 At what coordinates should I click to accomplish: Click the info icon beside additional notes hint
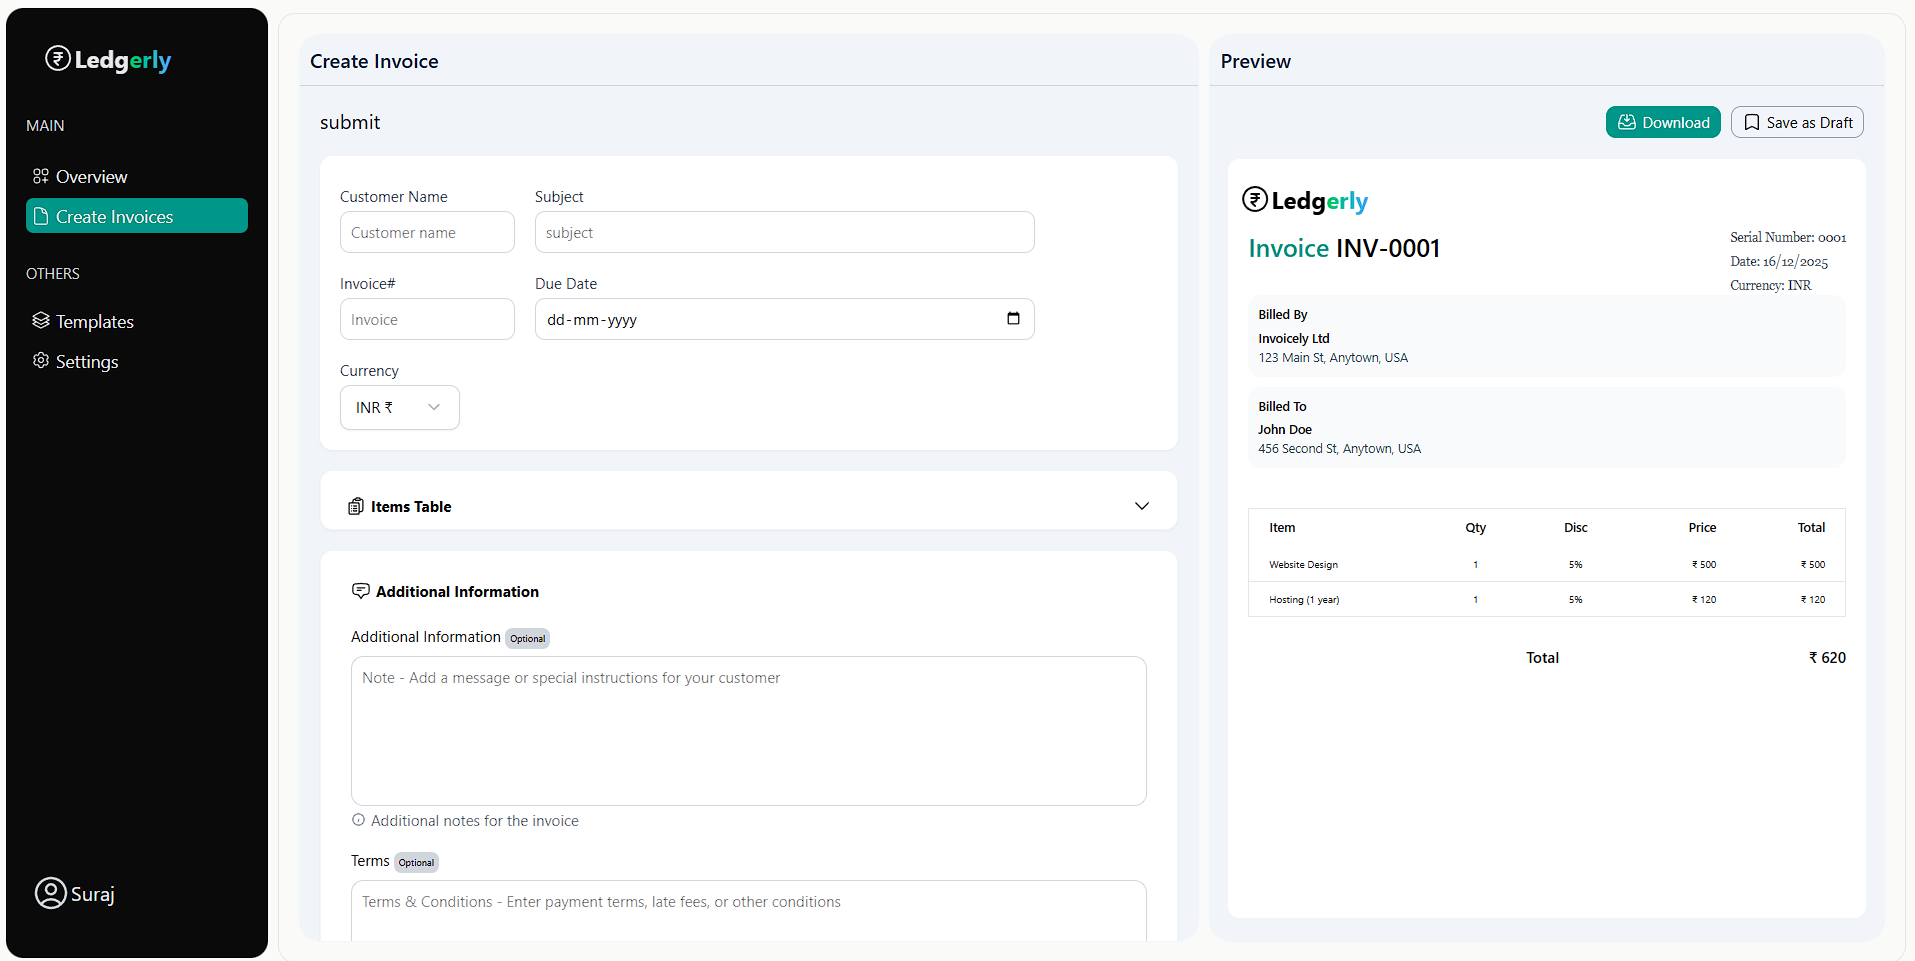click(358, 820)
